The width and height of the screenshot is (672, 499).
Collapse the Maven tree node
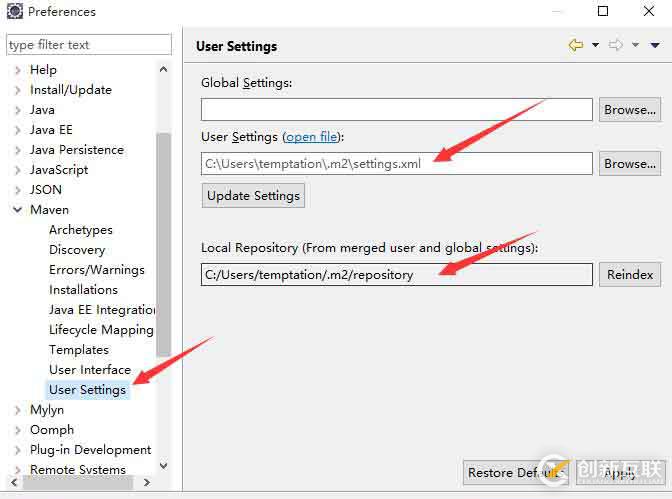(x=17, y=210)
